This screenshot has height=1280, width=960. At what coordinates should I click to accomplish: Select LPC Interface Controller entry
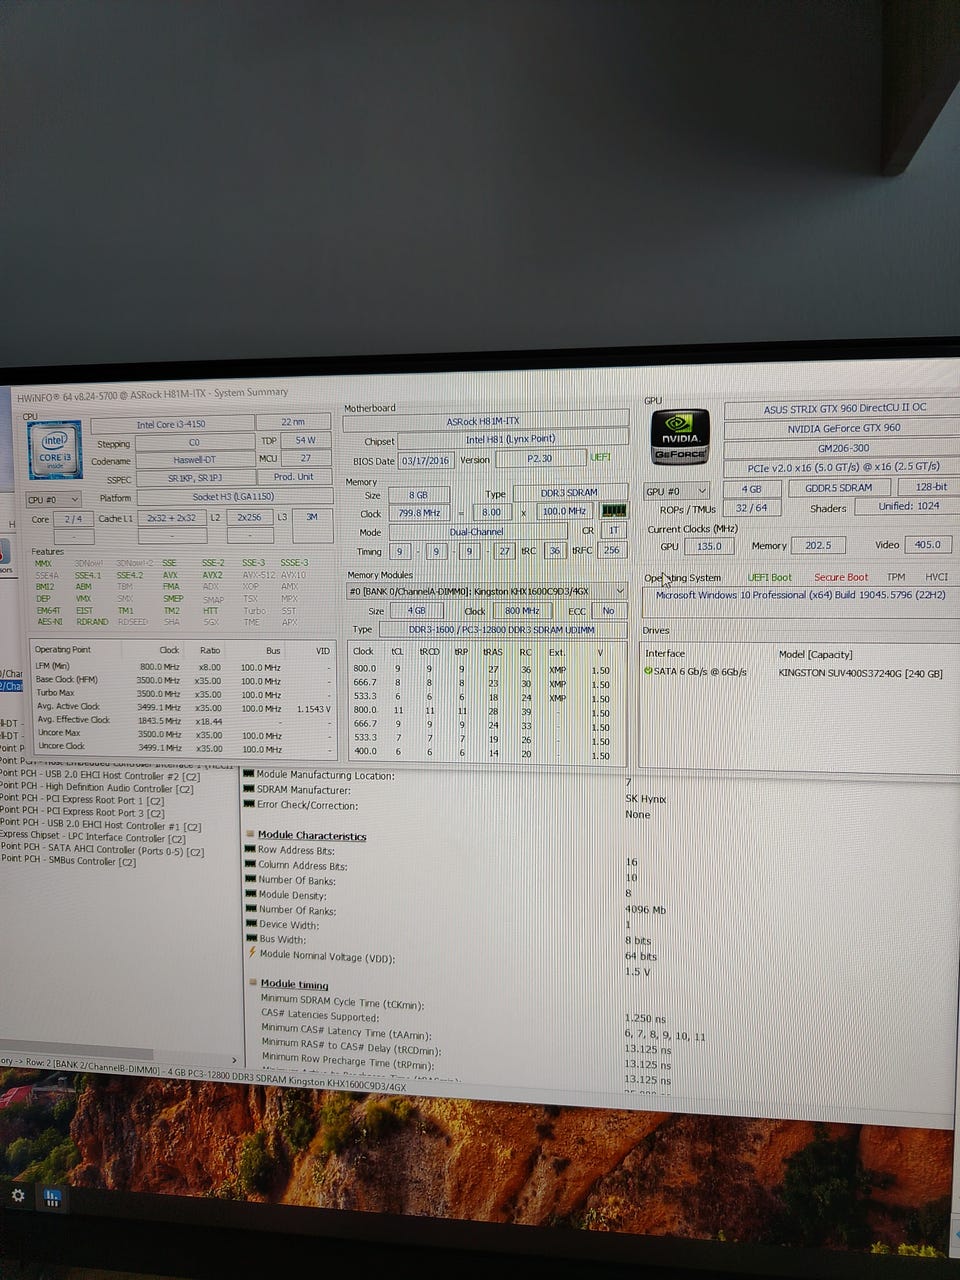click(93, 839)
